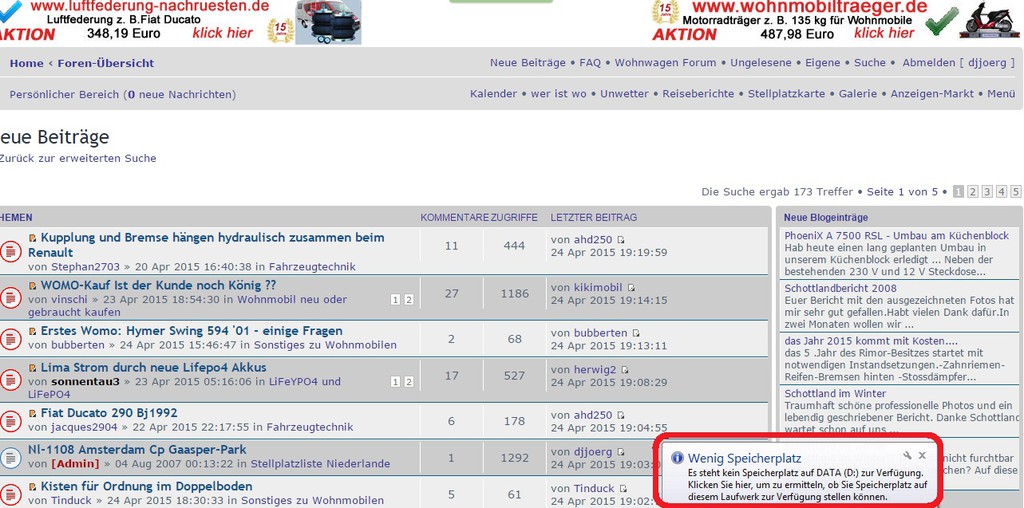Dismiss the Wenig Speicherplatz notification

tap(922, 456)
